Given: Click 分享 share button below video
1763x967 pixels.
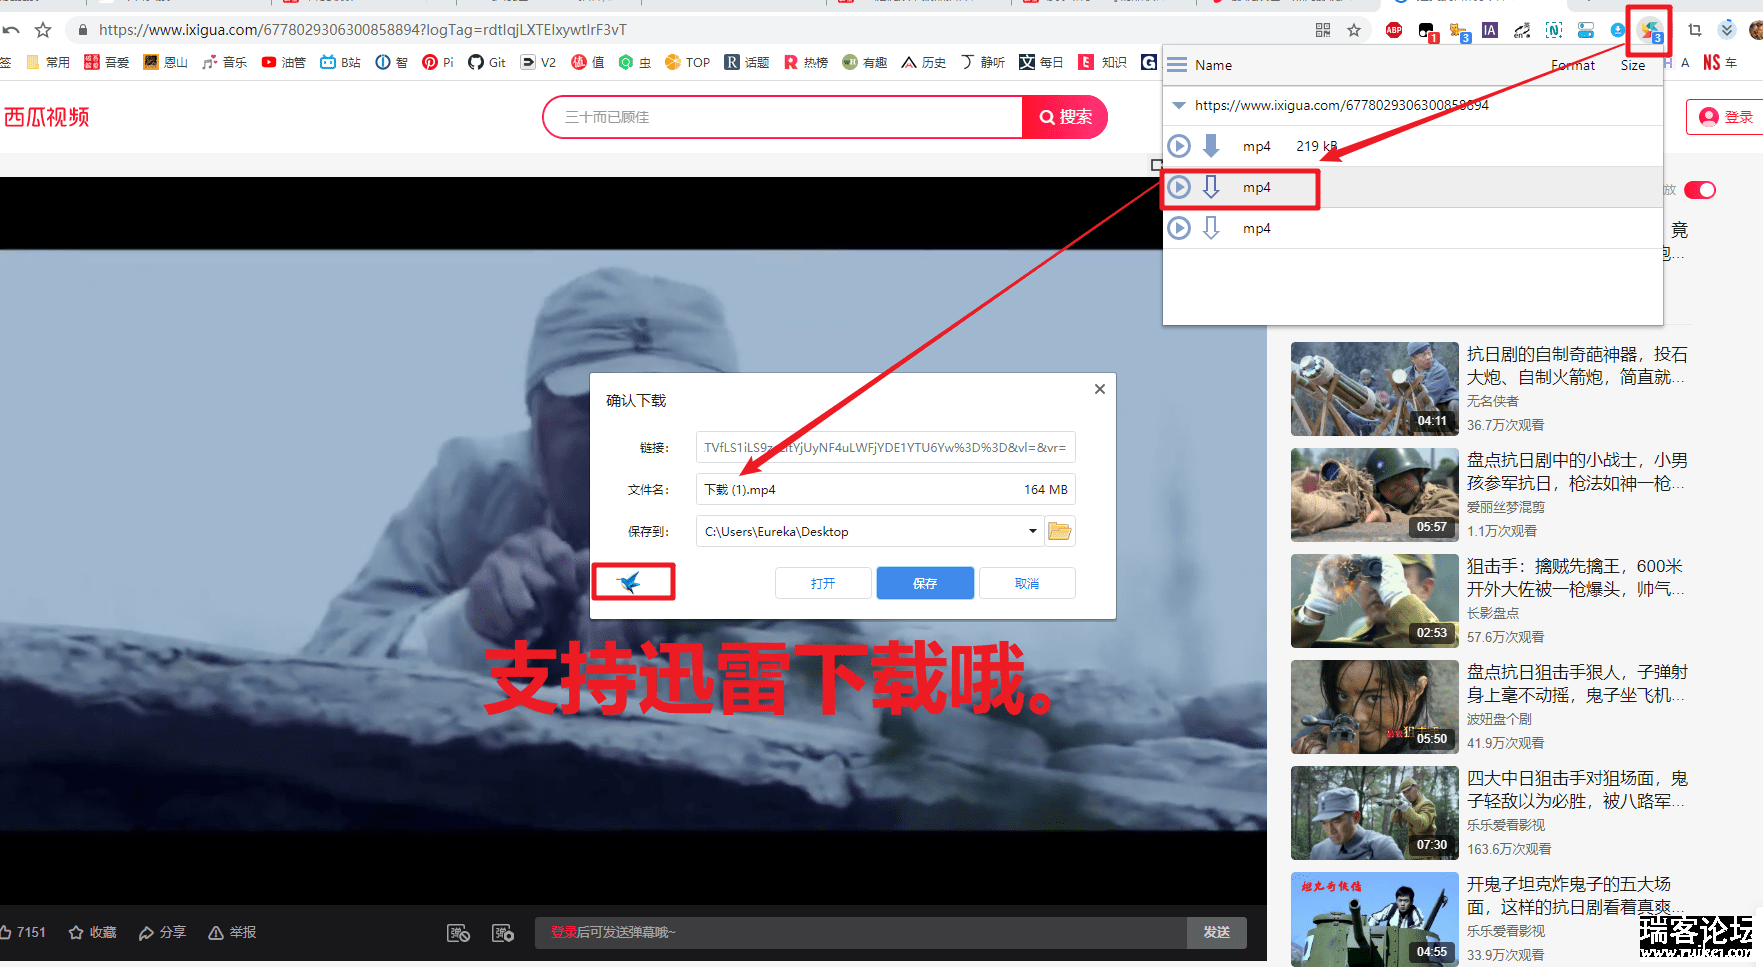Looking at the screenshot, I should point(162,932).
